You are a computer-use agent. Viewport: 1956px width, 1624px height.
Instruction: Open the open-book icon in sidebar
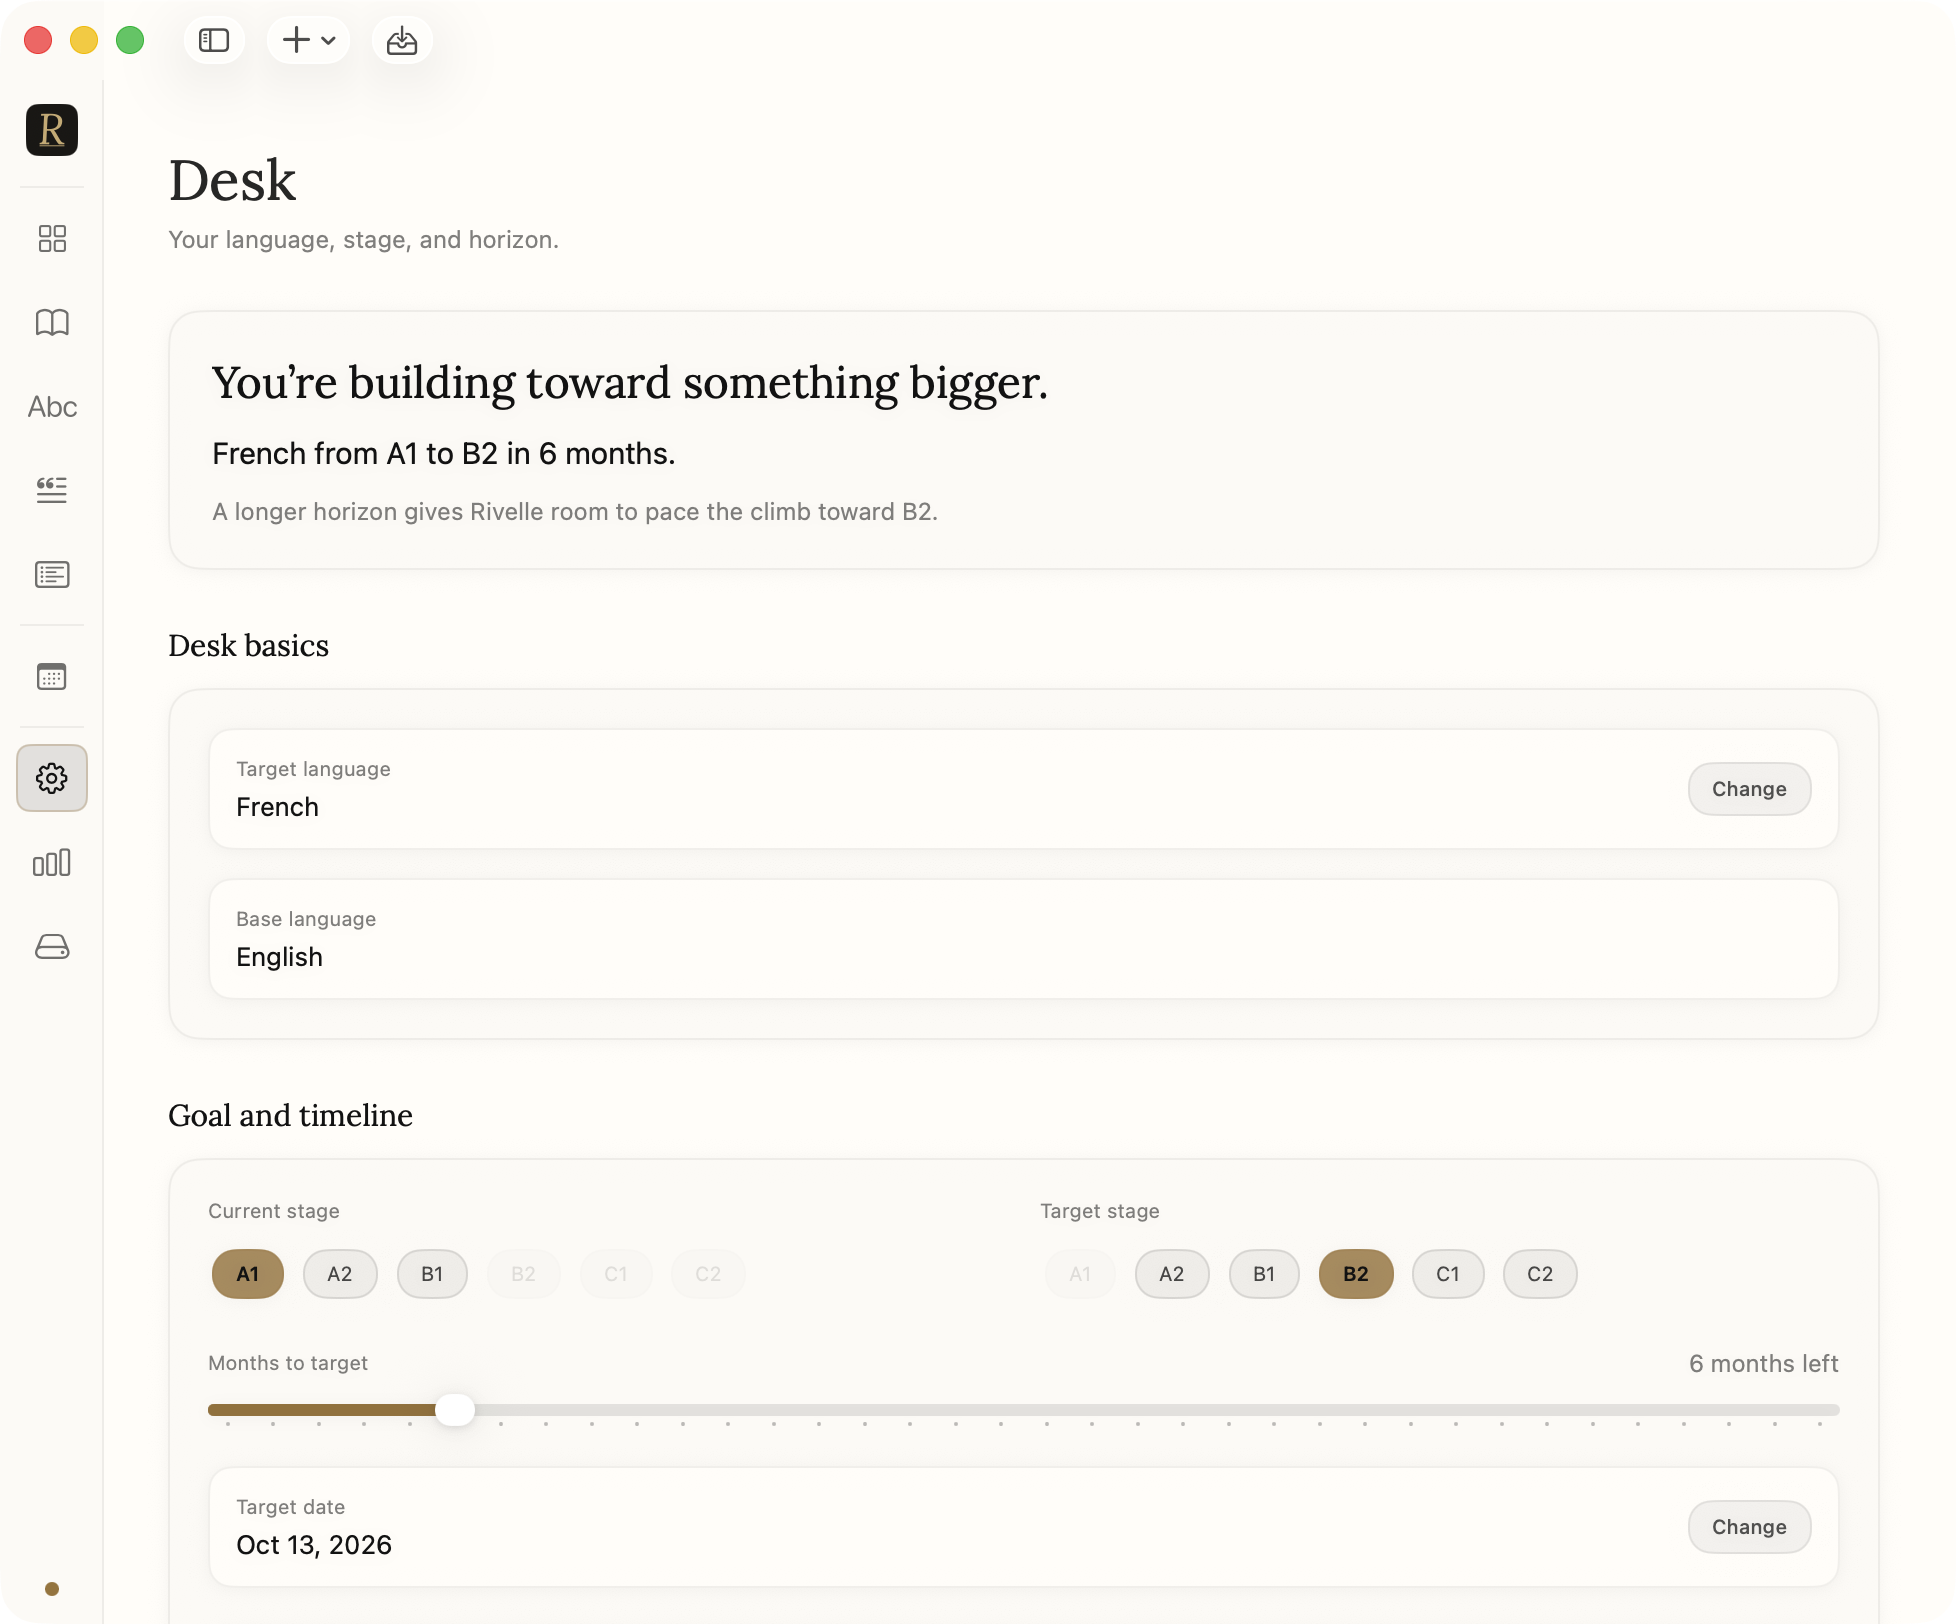(52, 322)
